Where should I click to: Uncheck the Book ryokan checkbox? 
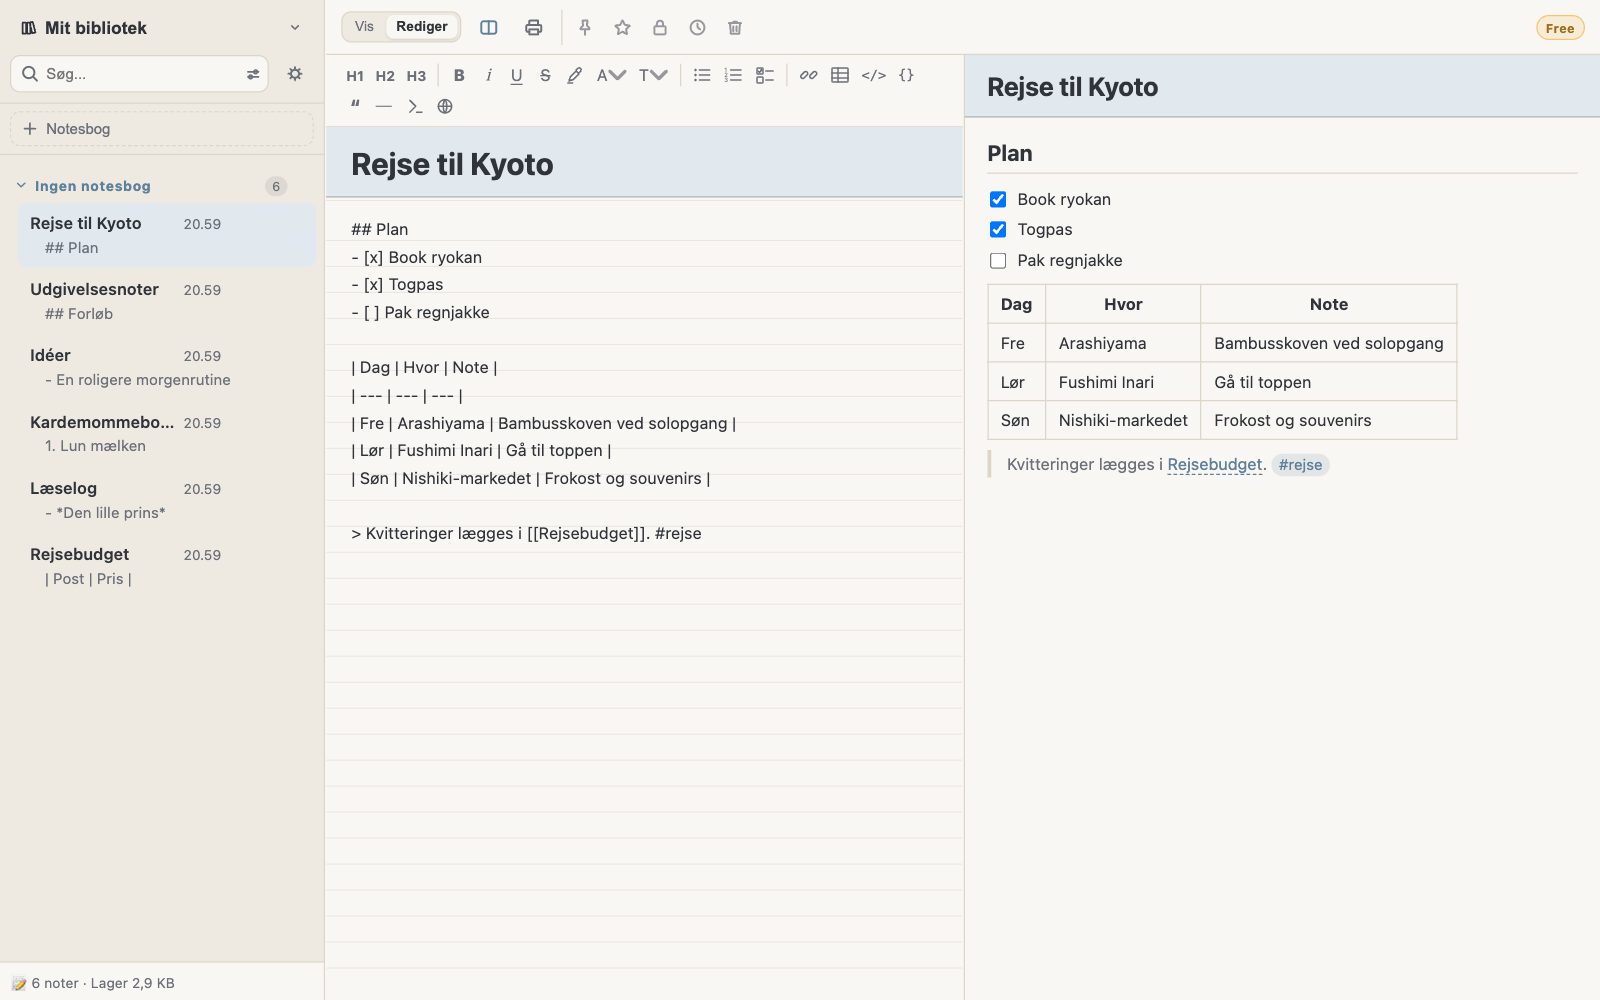[998, 199]
